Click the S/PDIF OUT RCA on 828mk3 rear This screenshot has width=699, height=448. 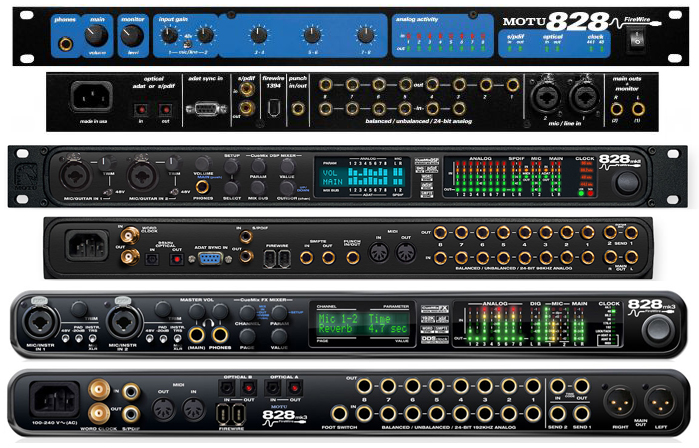(131, 414)
